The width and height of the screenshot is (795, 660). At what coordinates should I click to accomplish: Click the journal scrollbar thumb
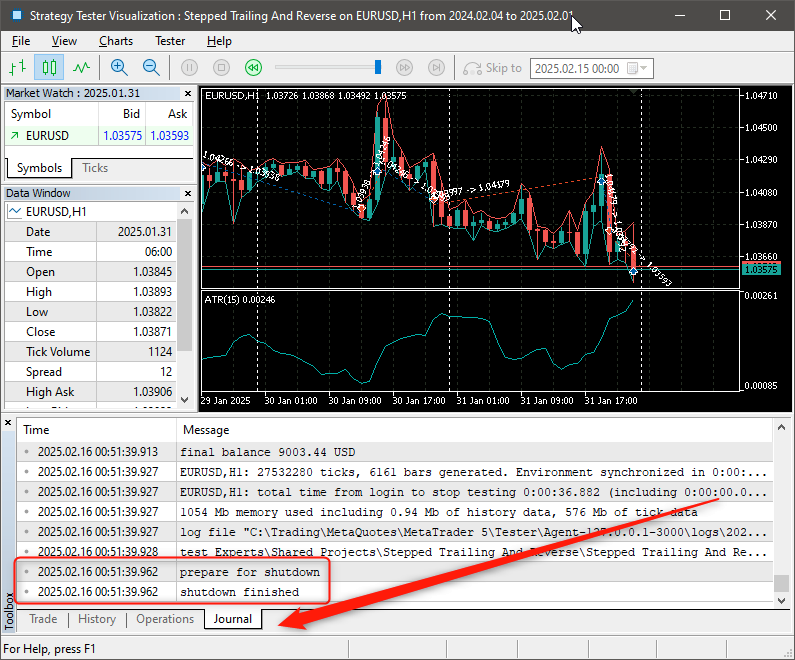point(781,583)
